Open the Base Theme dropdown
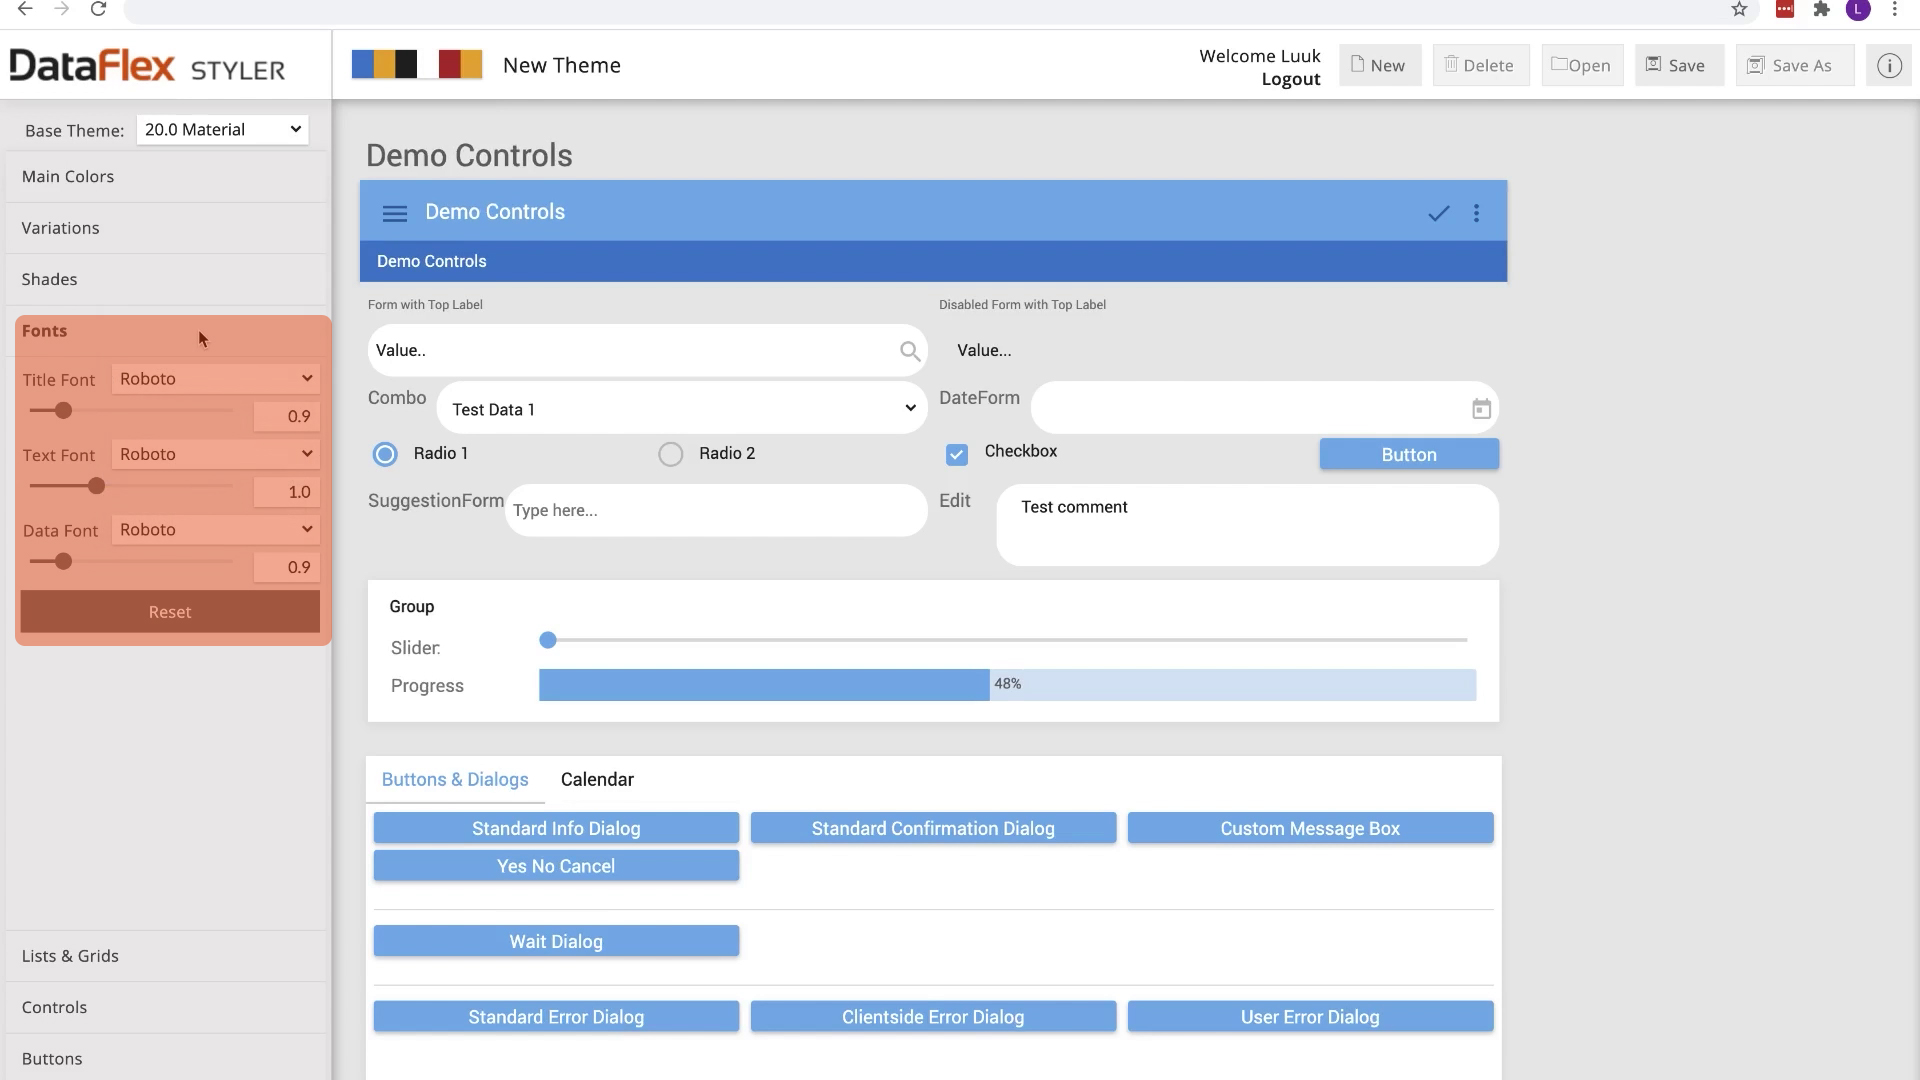 (222, 130)
